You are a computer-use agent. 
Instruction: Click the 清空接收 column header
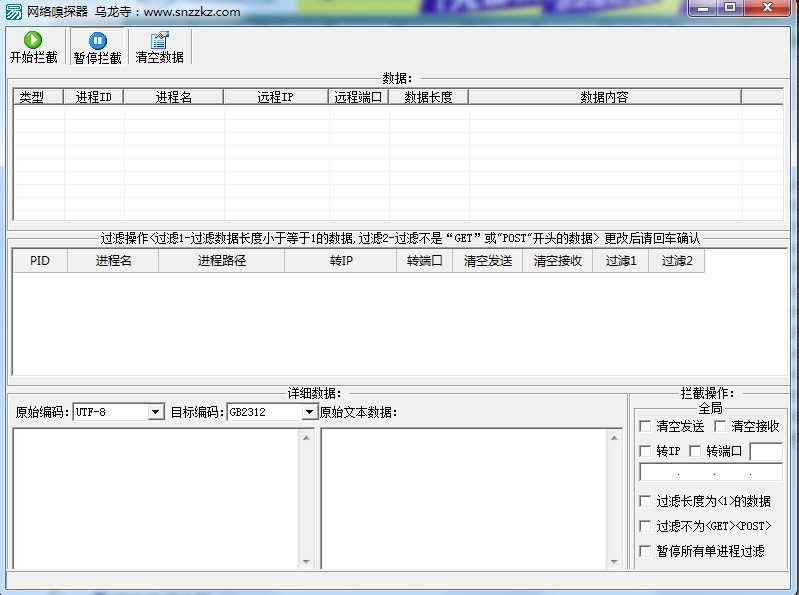pos(557,261)
